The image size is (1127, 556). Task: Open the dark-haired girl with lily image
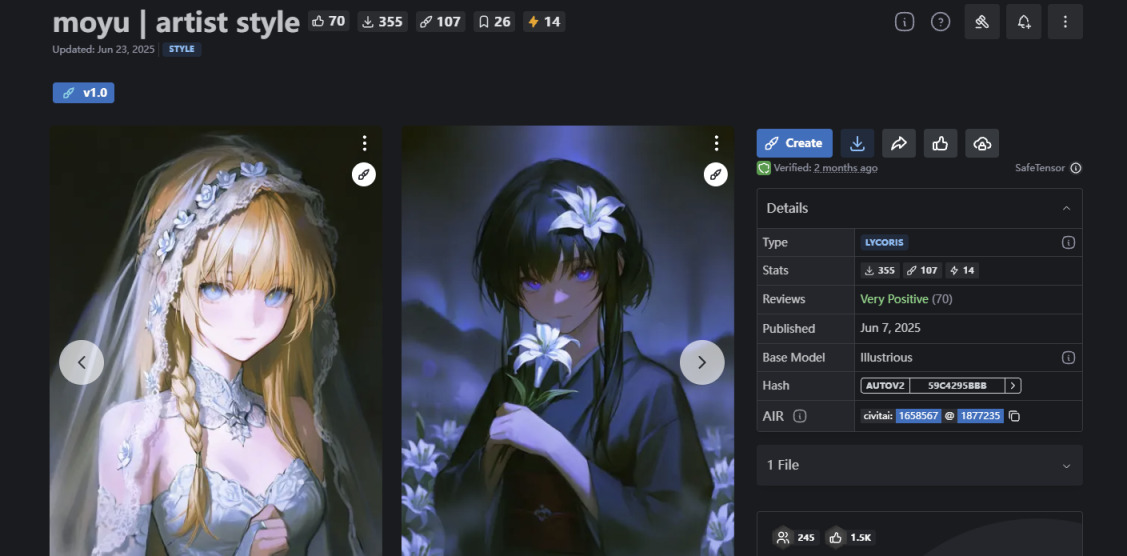568,341
